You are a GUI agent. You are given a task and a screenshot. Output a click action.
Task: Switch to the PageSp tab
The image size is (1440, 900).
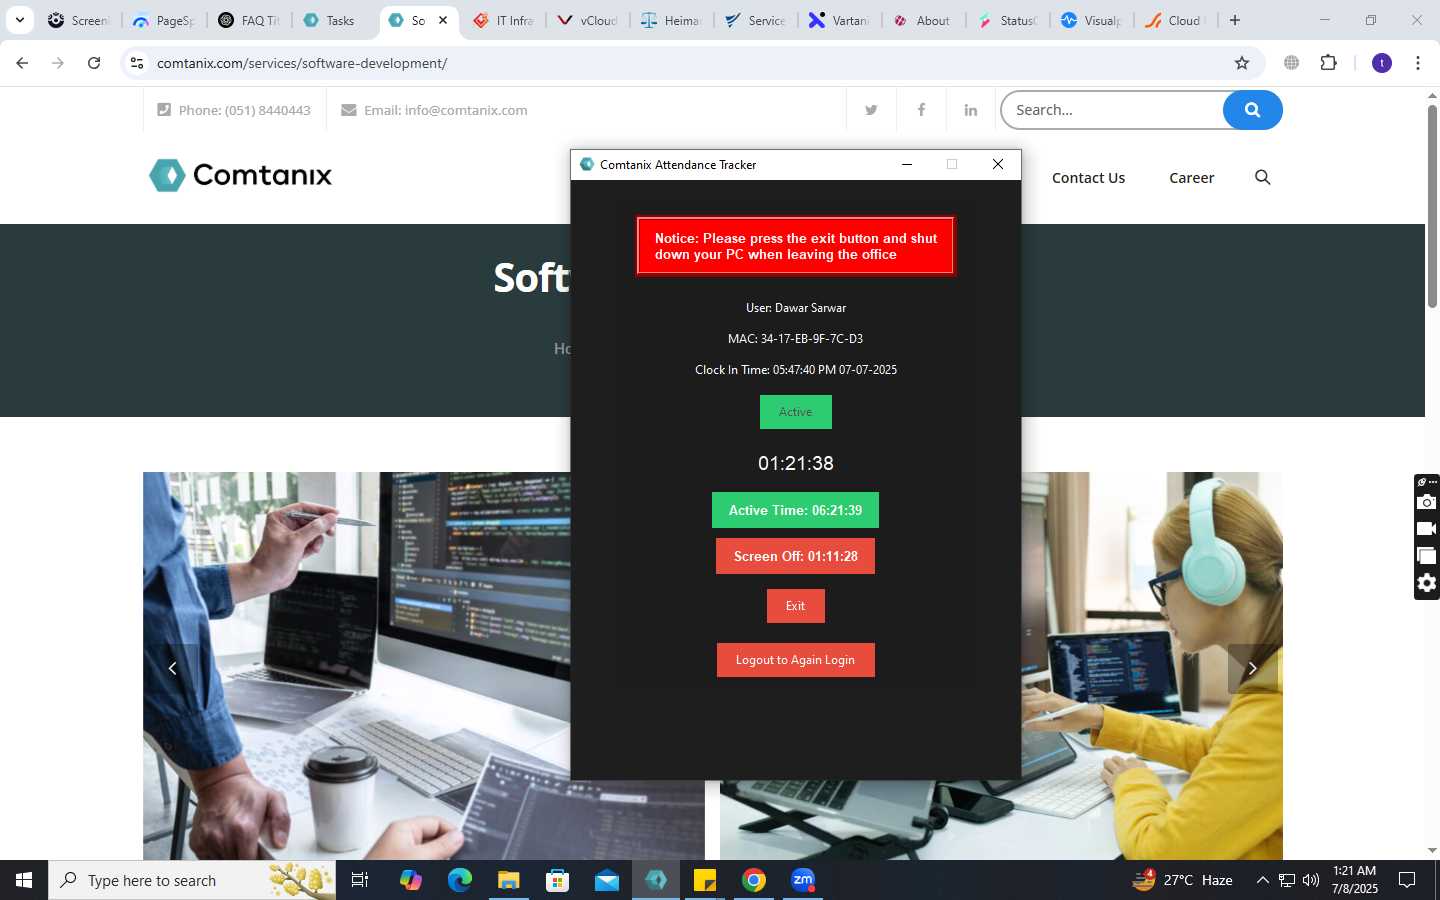[x=165, y=20]
